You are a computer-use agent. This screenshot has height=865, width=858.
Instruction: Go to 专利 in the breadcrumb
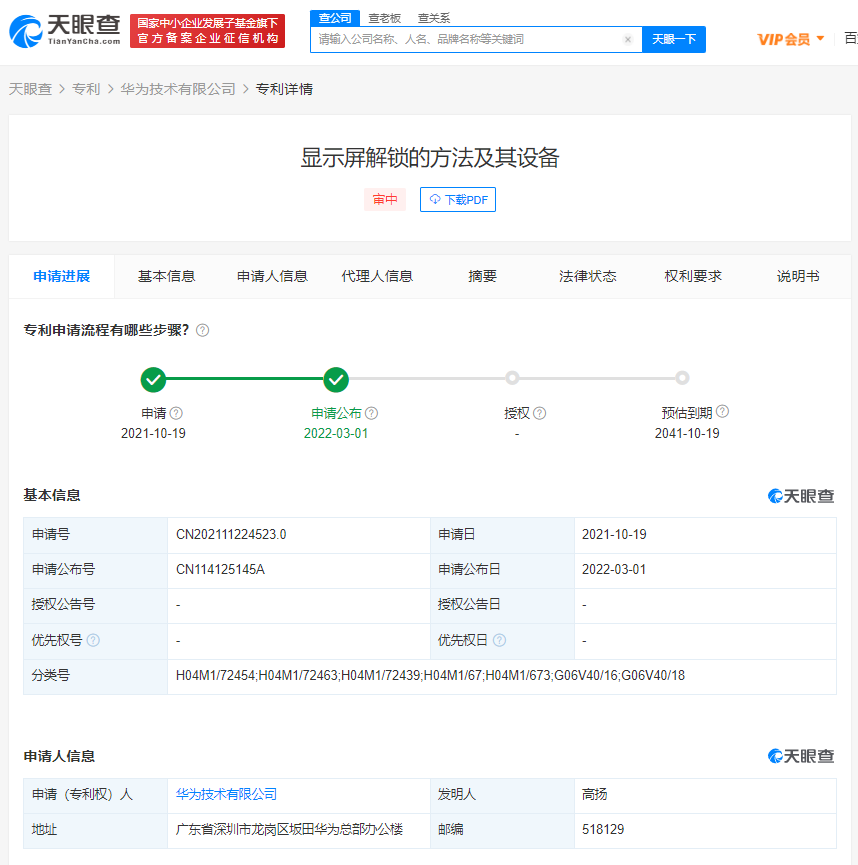[x=86, y=89]
